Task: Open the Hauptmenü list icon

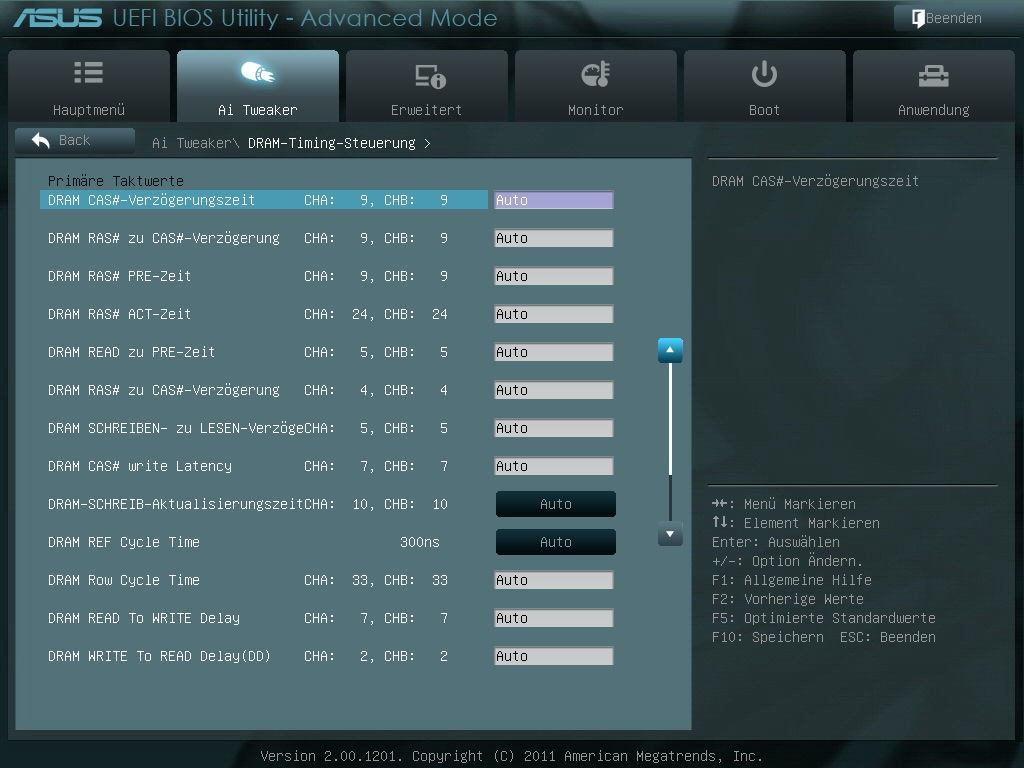Action: [88, 72]
